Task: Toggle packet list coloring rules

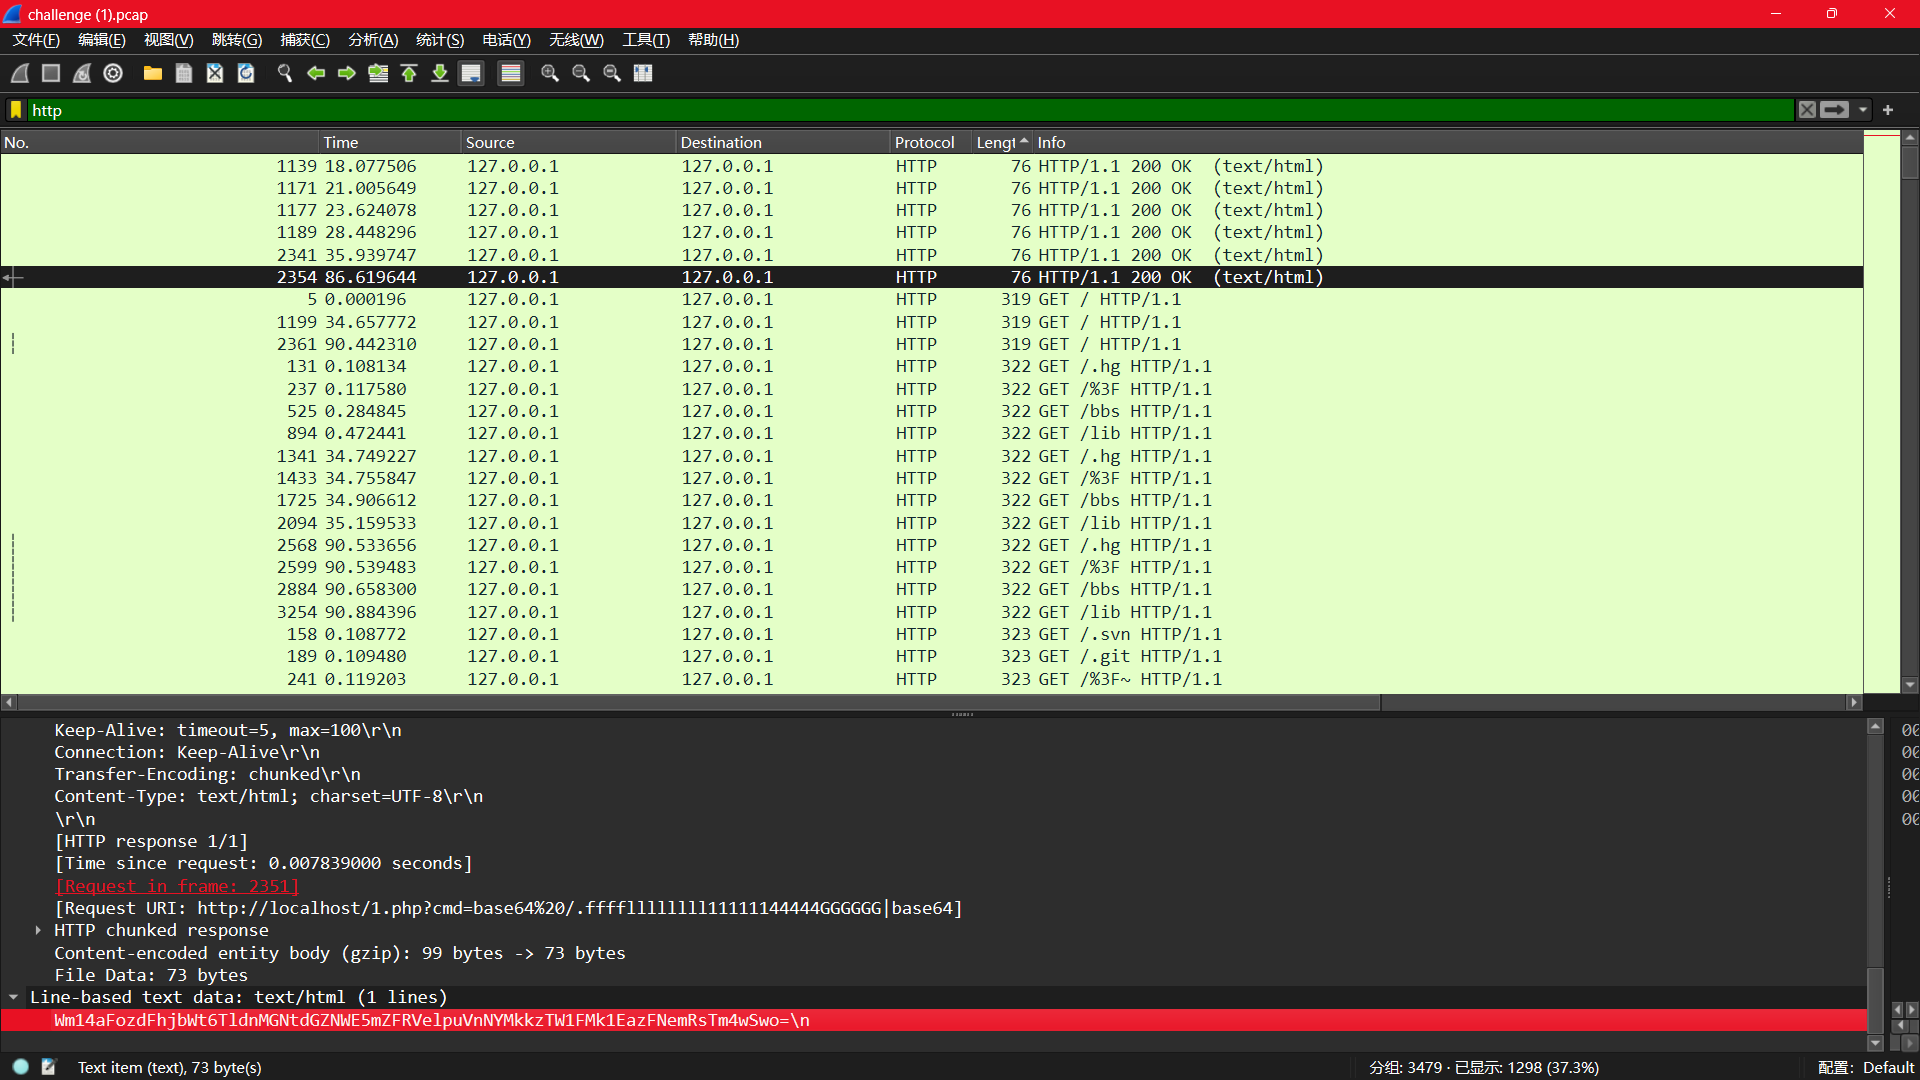Action: pyautogui.click(x=511, y=73)
